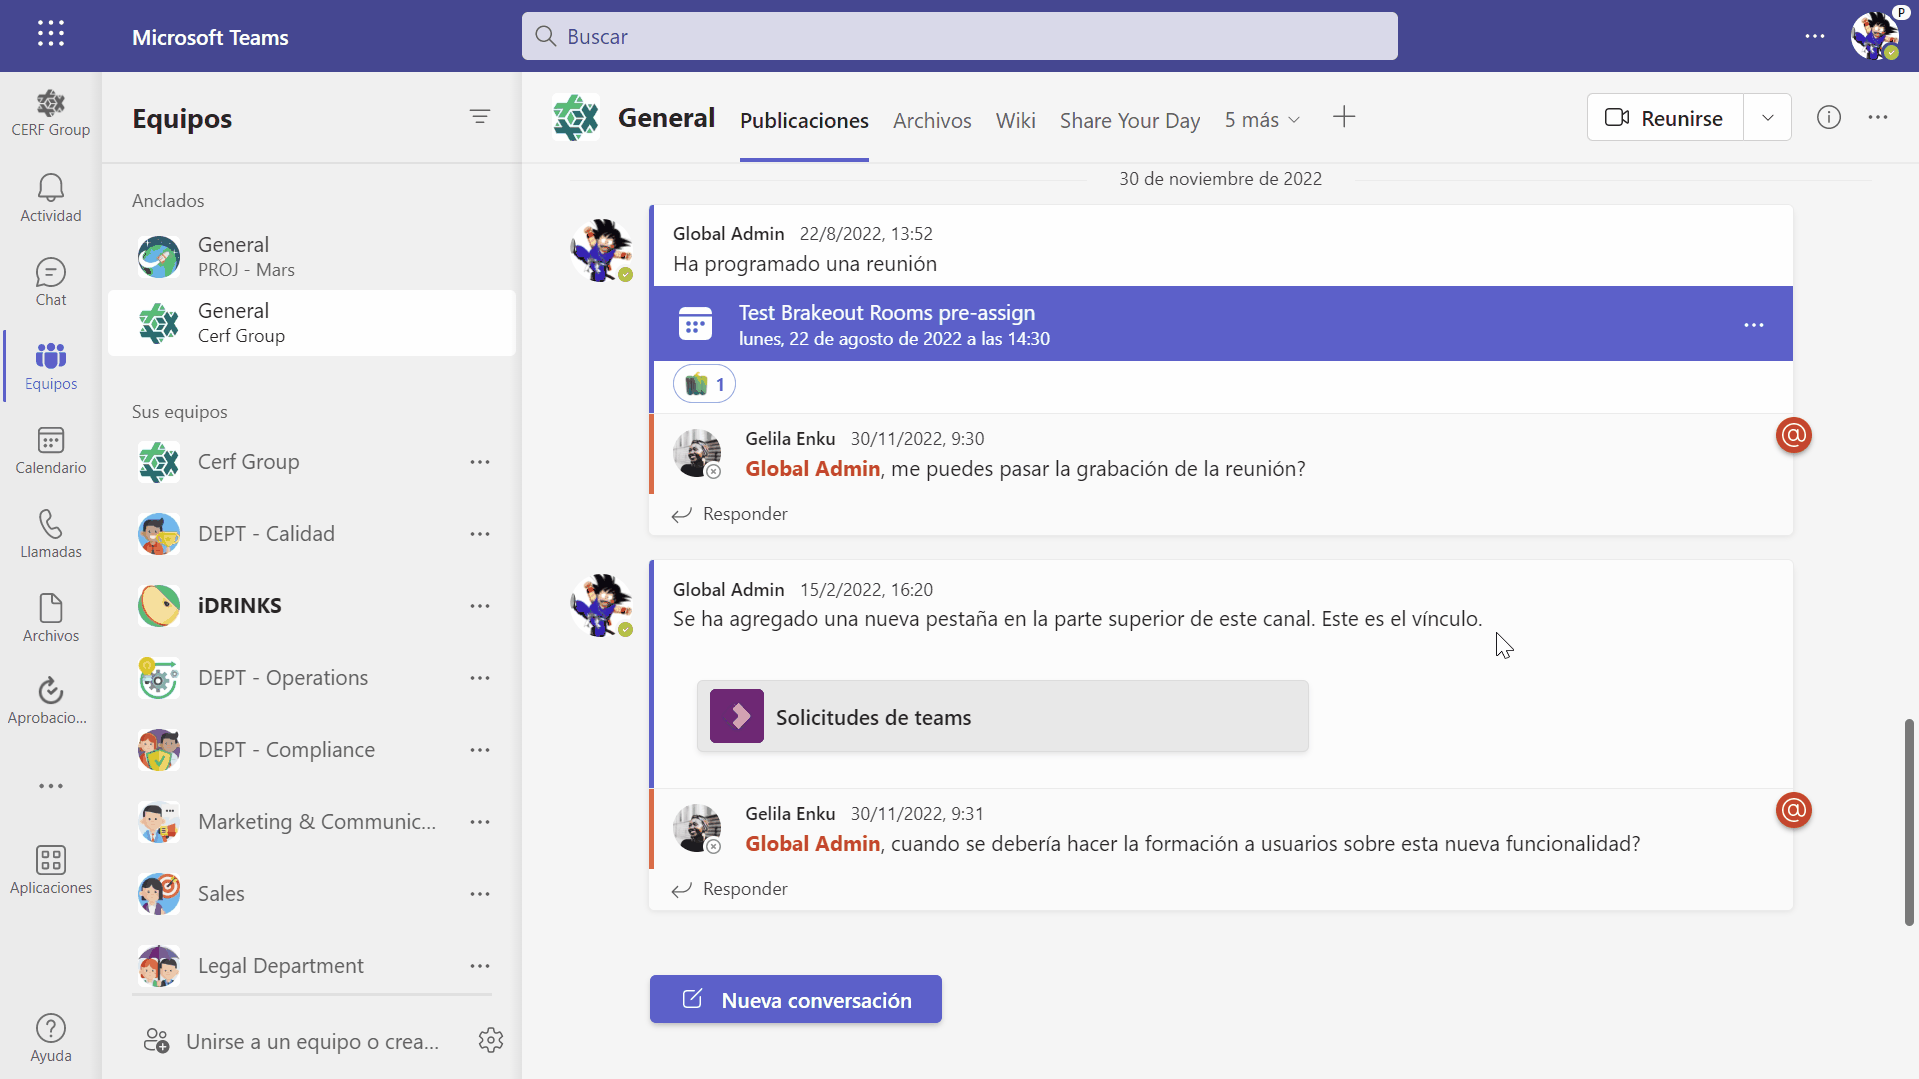The width and height of the screenshot is (1919, 1079).
Task: Click the mention icon beside the 9:31 reply
Action: pyautogui.click(x=1794, y=811)
